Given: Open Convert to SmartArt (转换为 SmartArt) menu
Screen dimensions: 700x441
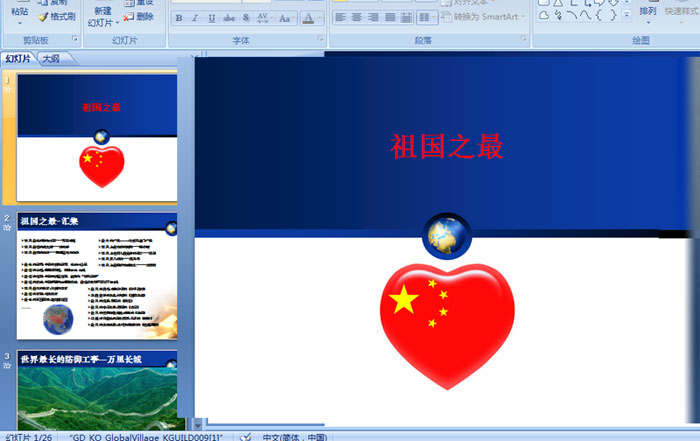Looking at the screenshot, I should [483, 17].
